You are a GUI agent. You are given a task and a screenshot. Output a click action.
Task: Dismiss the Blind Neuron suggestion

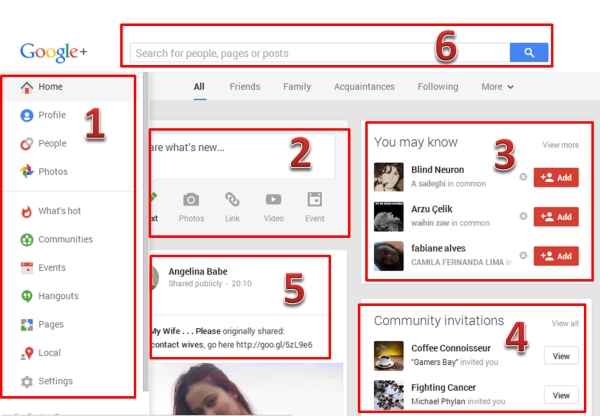point(523,177)
